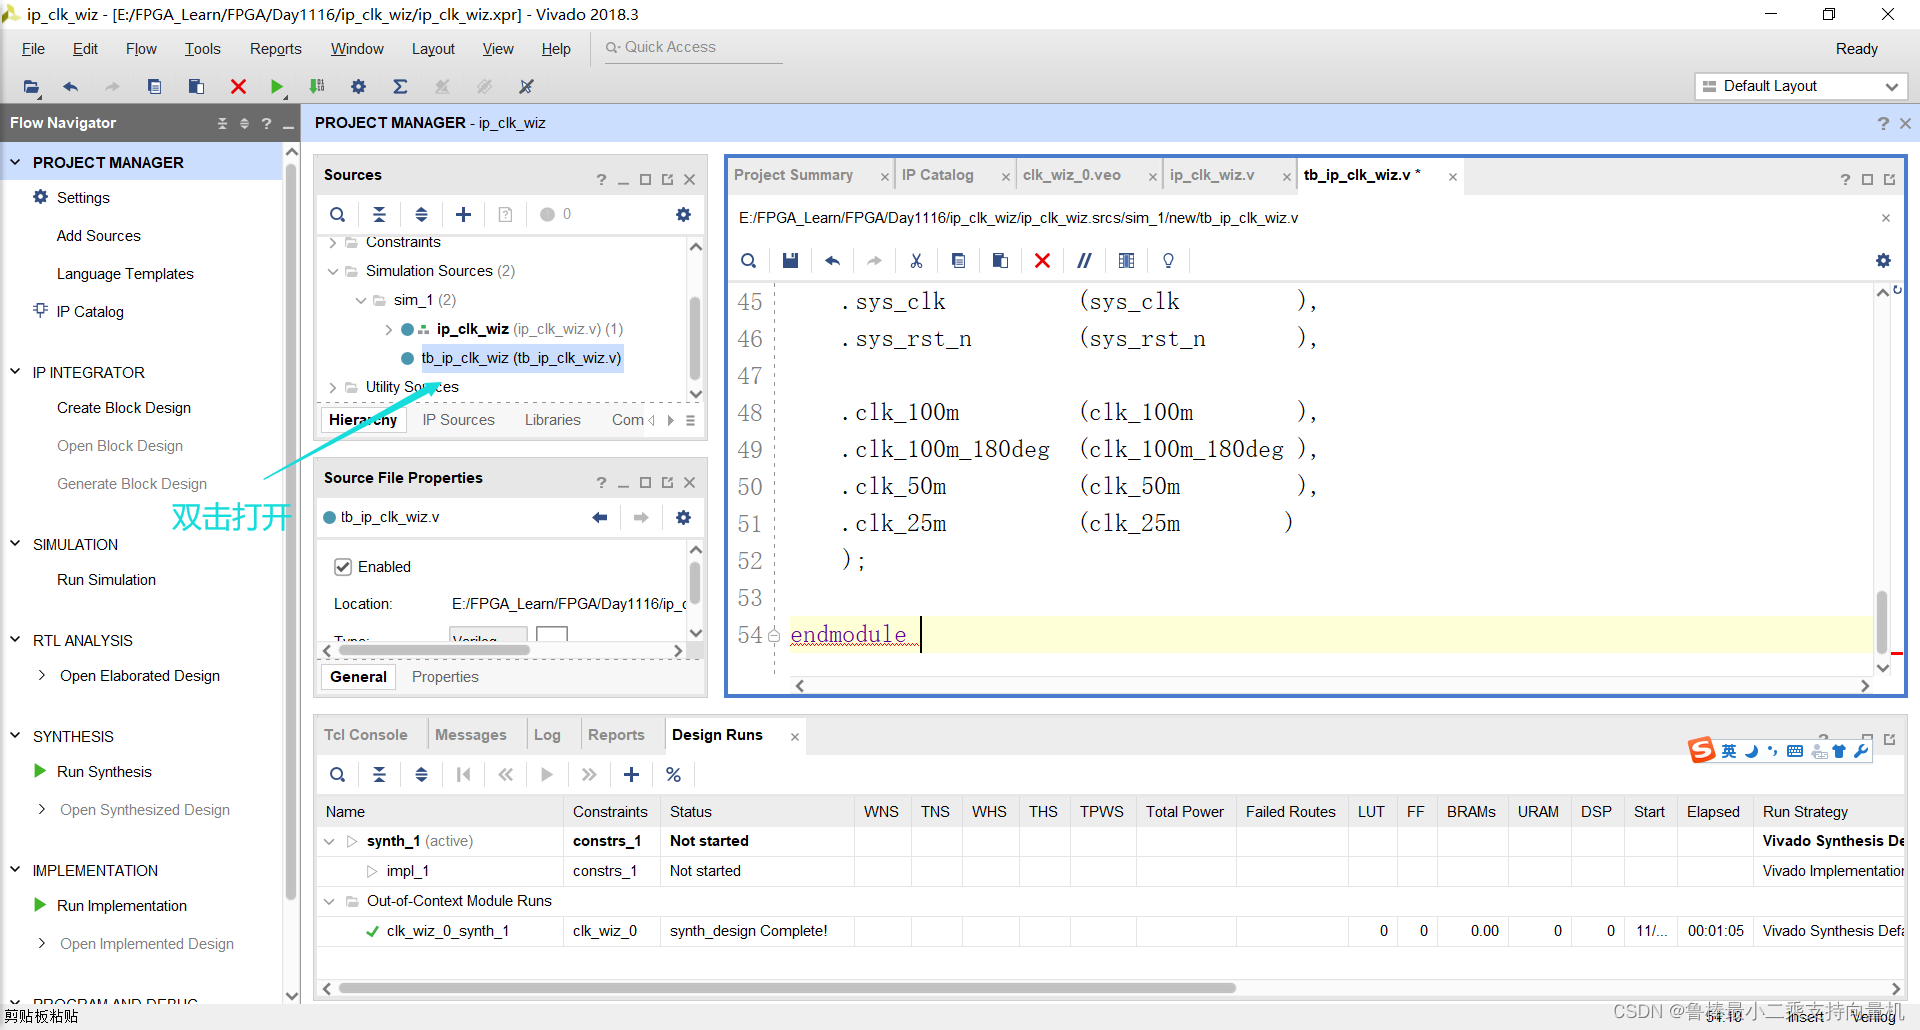Open Add Sources in Flow Navigator

pyautogui.click(x=98, y=236)
